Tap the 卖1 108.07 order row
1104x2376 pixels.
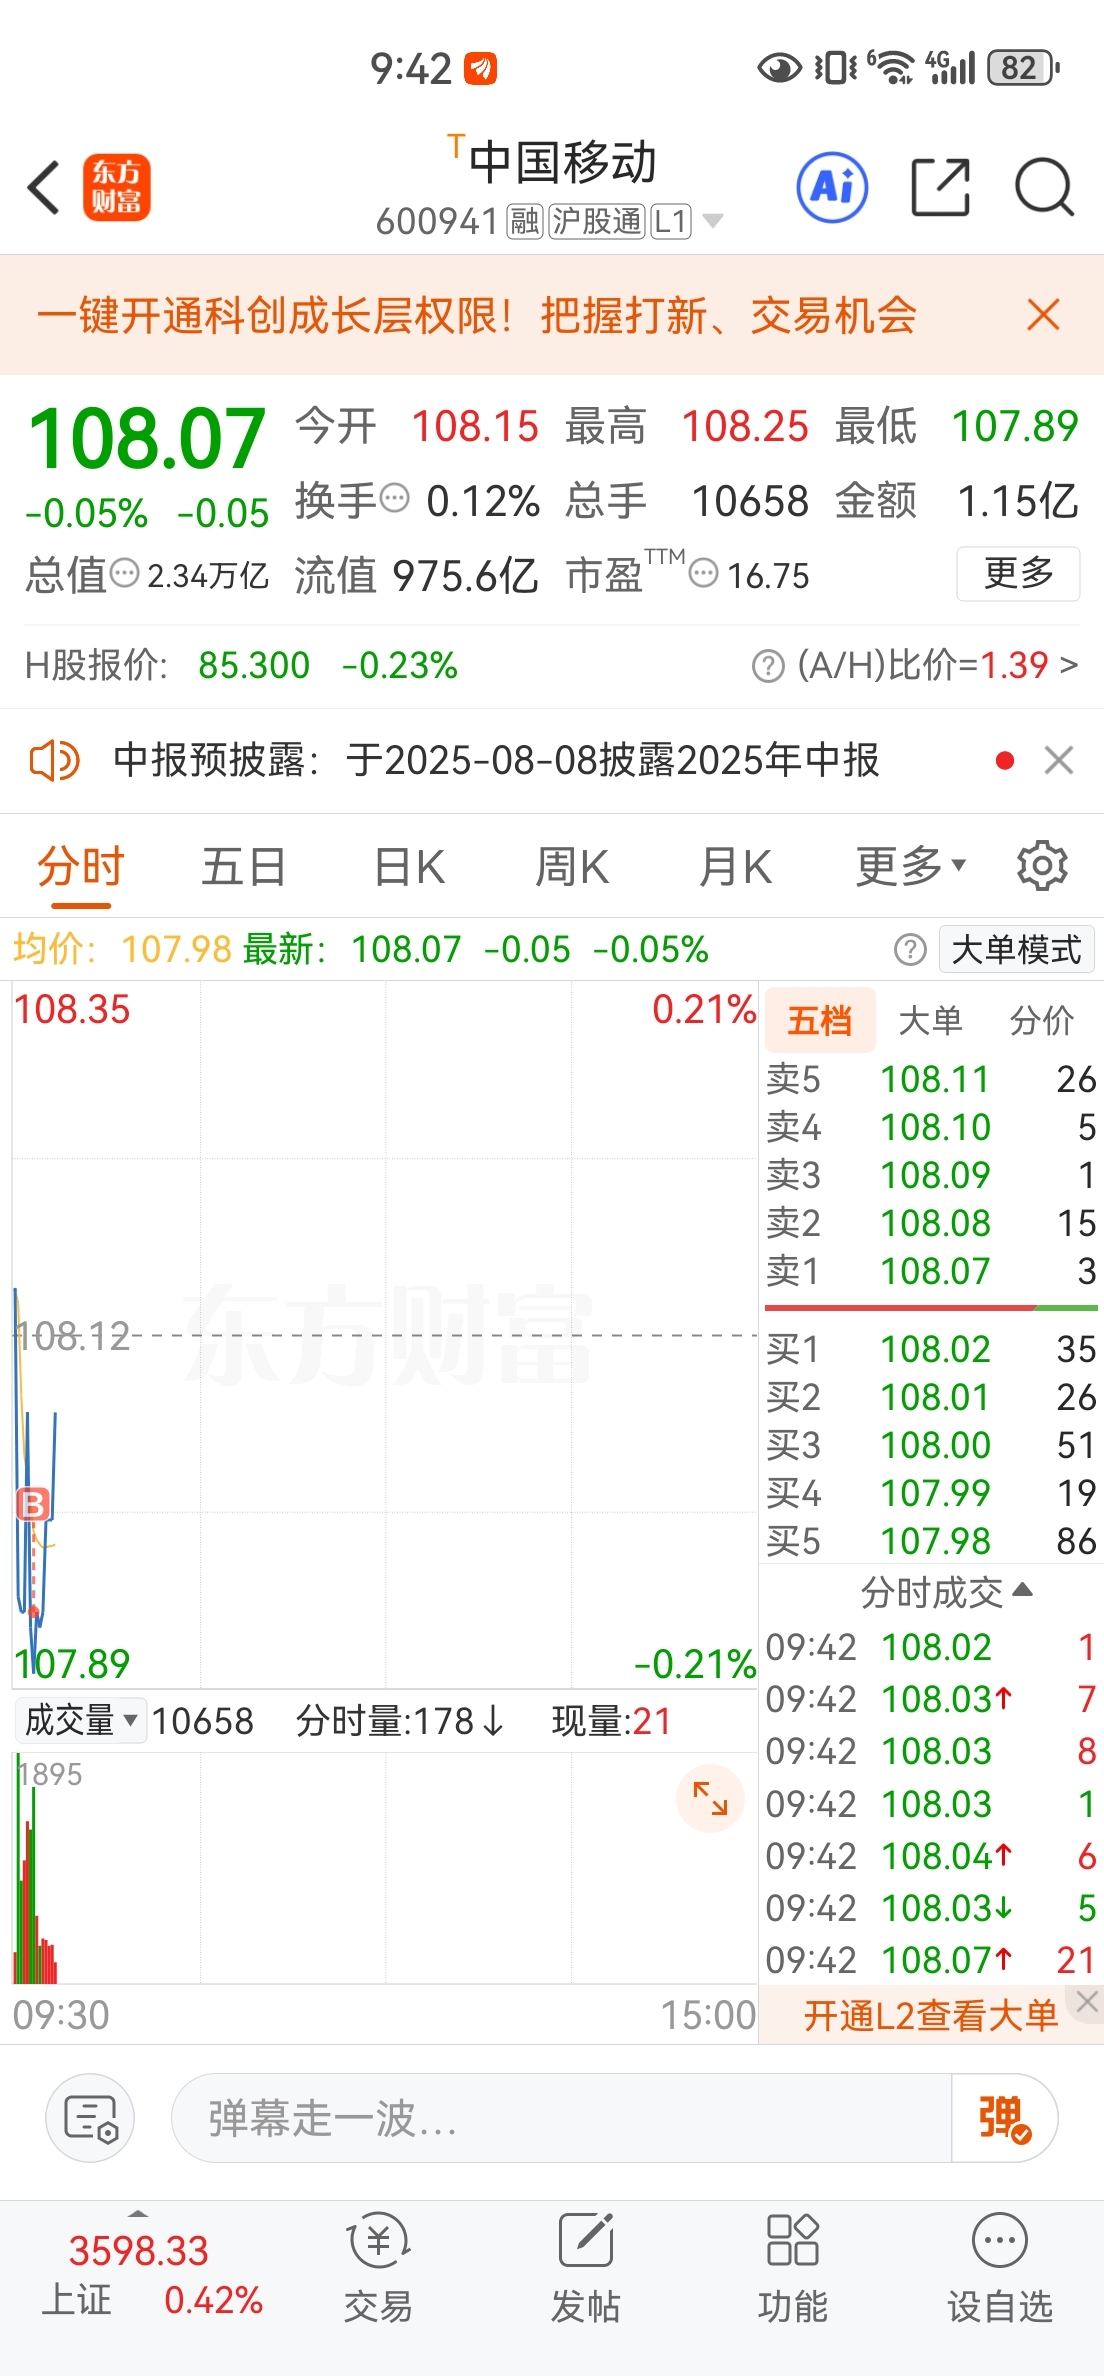pos(931,1271)
